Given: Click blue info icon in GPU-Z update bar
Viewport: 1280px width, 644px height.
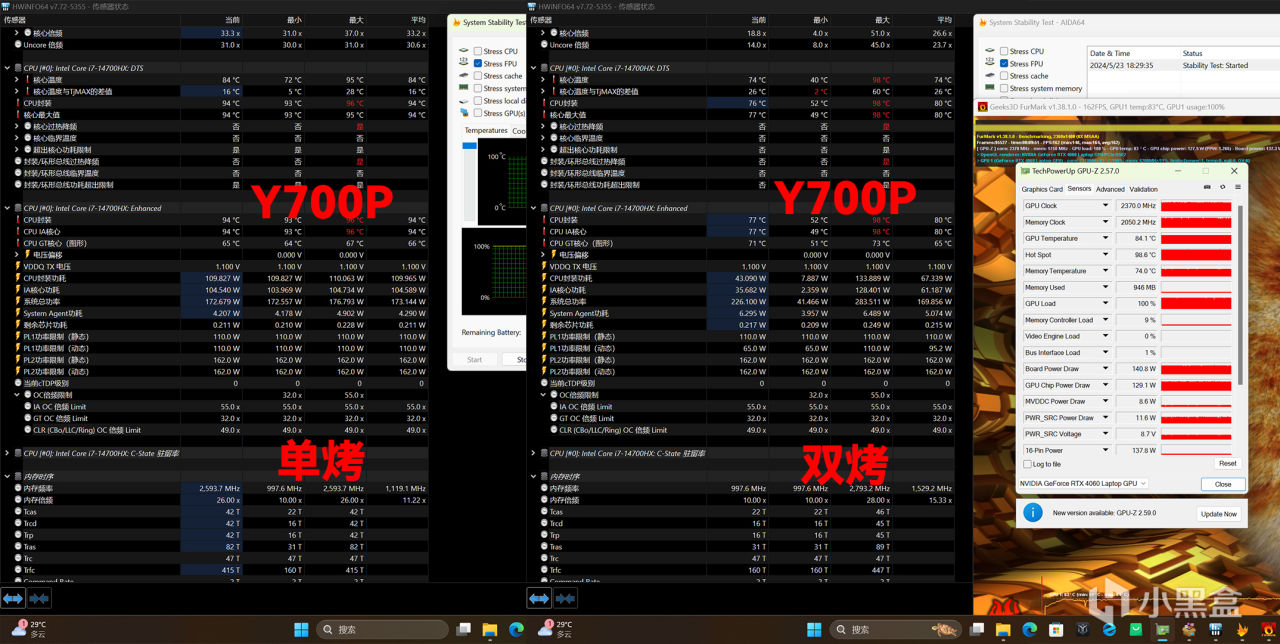Looking at the screenshot, I should (1033, 513).
